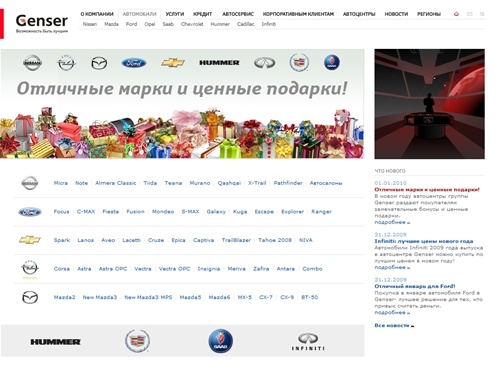500x375 pixels.
Task: Open the Chevrolet Cruze link
Action: point(156,240)
